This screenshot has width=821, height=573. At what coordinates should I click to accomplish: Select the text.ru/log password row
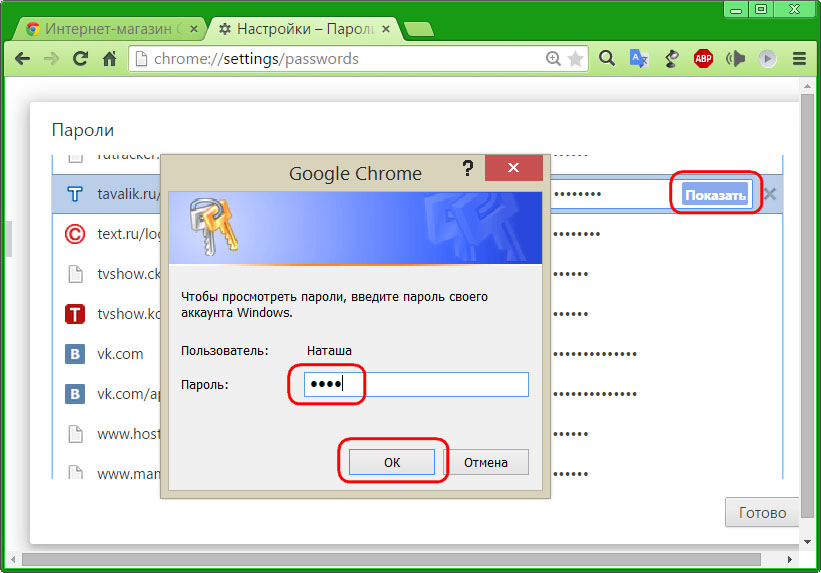click(x=417, y=234)
